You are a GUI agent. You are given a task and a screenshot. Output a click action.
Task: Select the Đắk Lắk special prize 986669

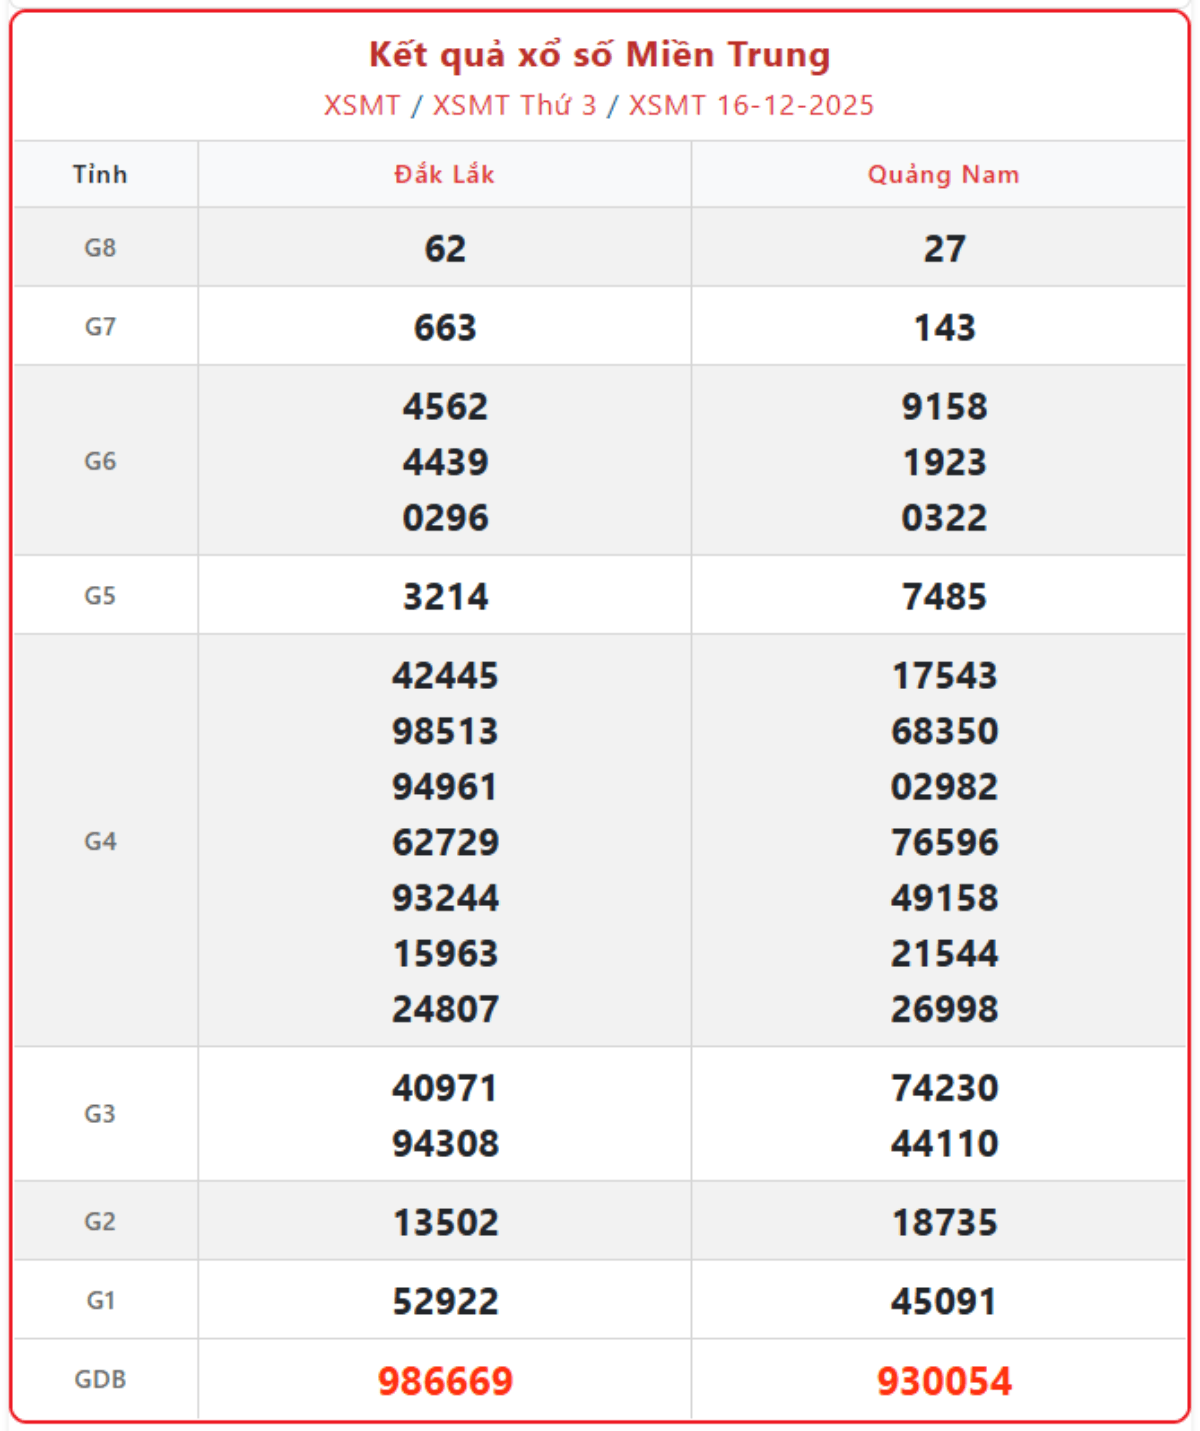point(445,1381)
